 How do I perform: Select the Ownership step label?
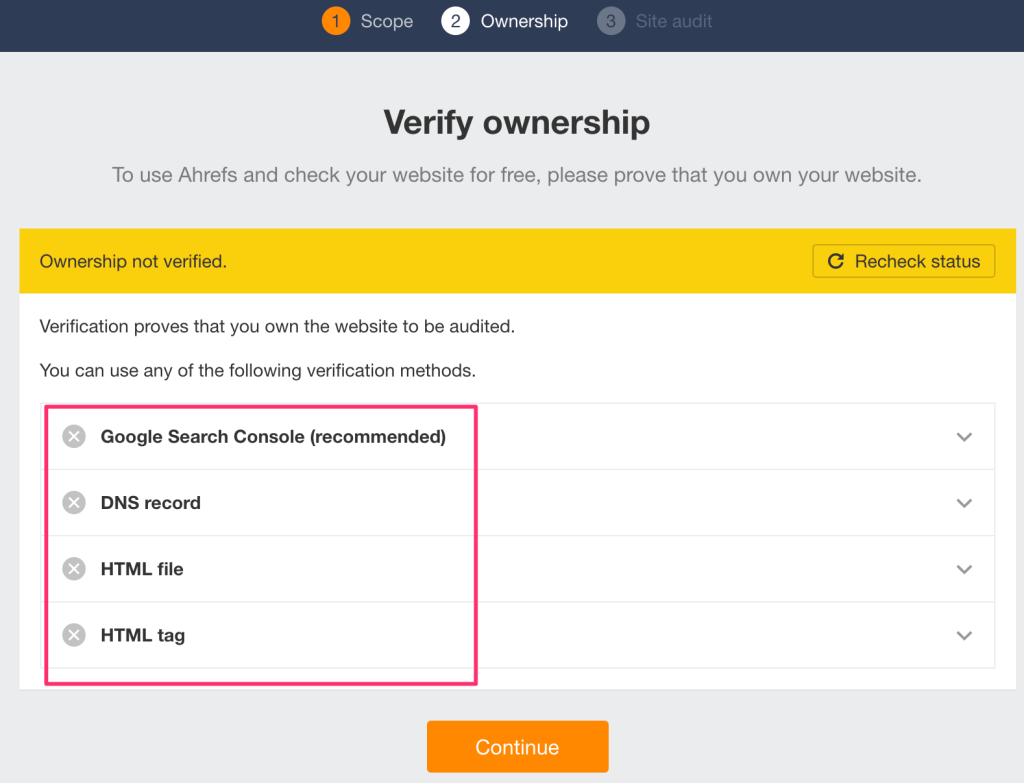pos(524,21)
